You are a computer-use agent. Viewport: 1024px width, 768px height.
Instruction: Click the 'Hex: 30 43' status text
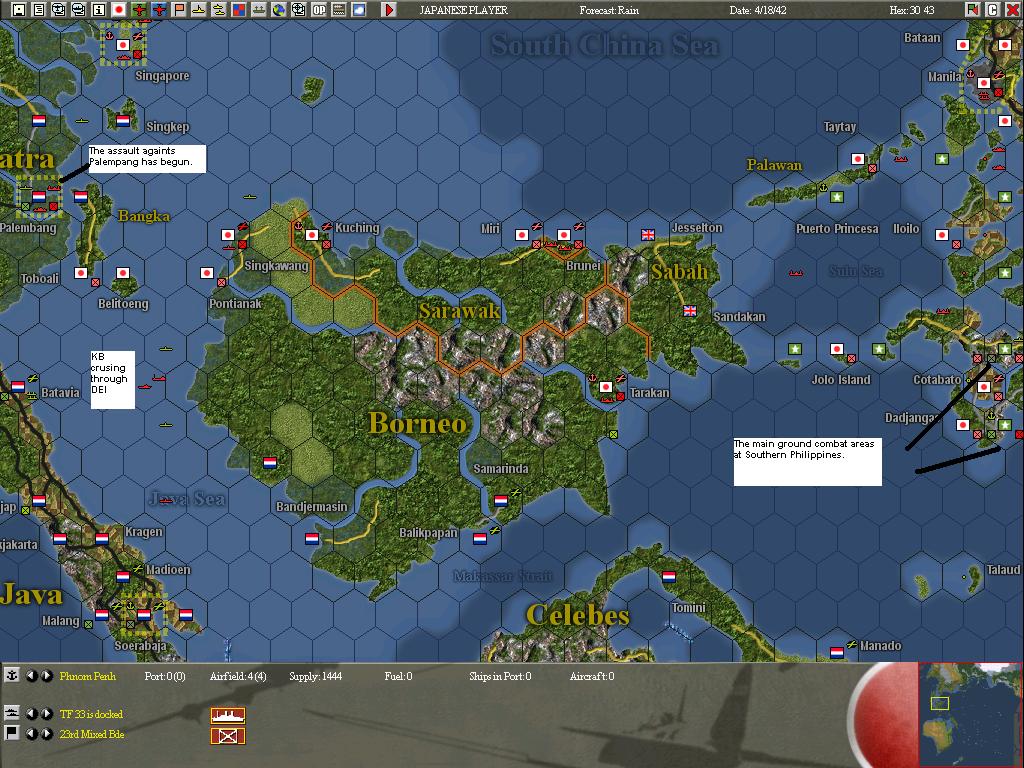(x=912, y=10)
